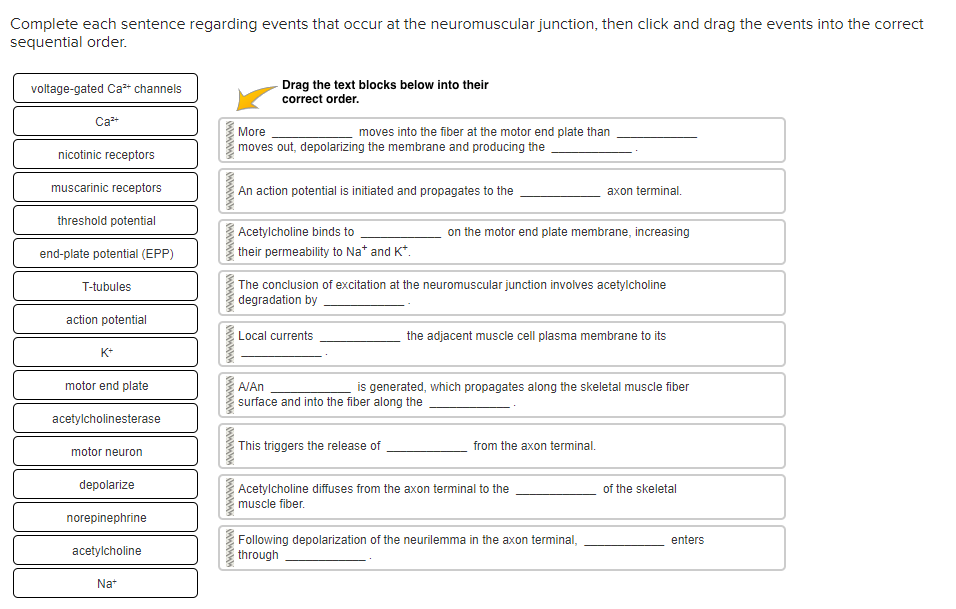The width and height of the screenshot is (956, 609).
Task: Select the "T-tubules" text block
Action: coord(104,286)
